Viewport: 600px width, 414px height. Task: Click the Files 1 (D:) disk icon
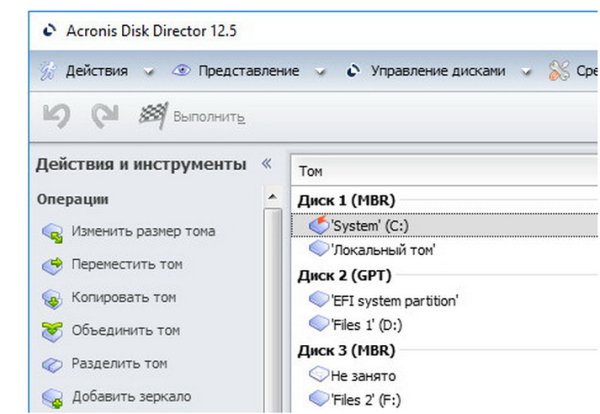click(319, 324)
